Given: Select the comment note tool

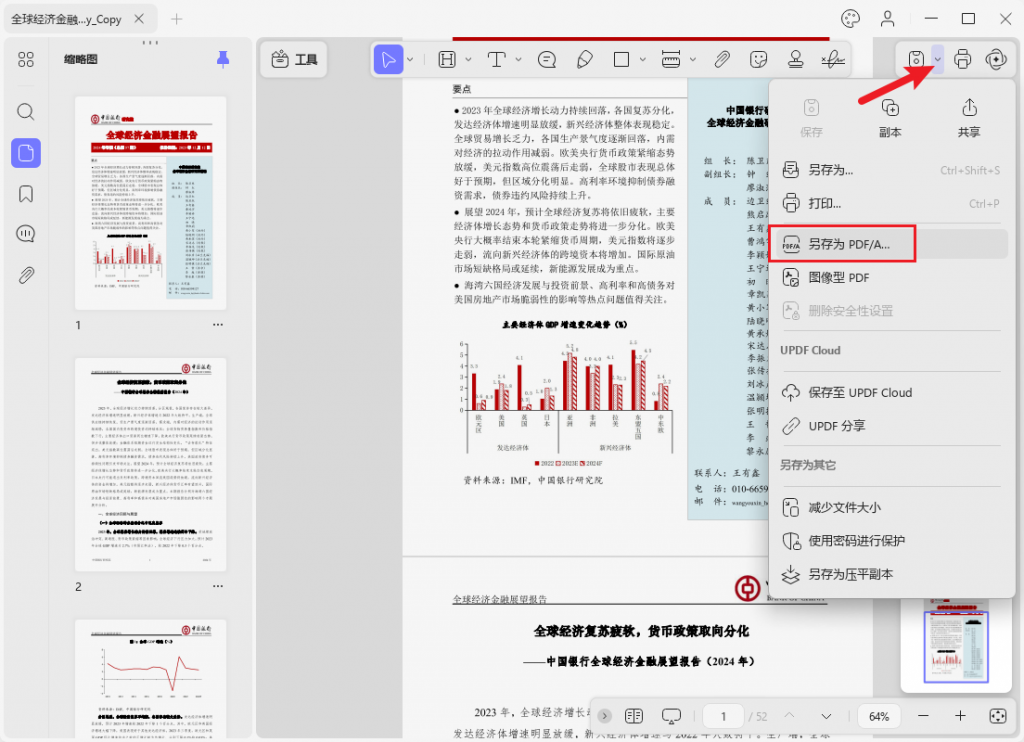Looking at the screenshot, I should pyautogui.click(x=547, y=59).
